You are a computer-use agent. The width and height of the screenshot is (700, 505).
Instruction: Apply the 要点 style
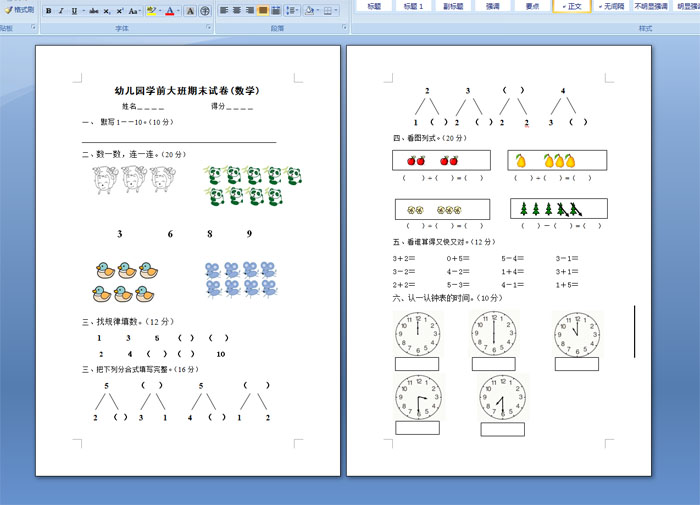pos(532,6)
